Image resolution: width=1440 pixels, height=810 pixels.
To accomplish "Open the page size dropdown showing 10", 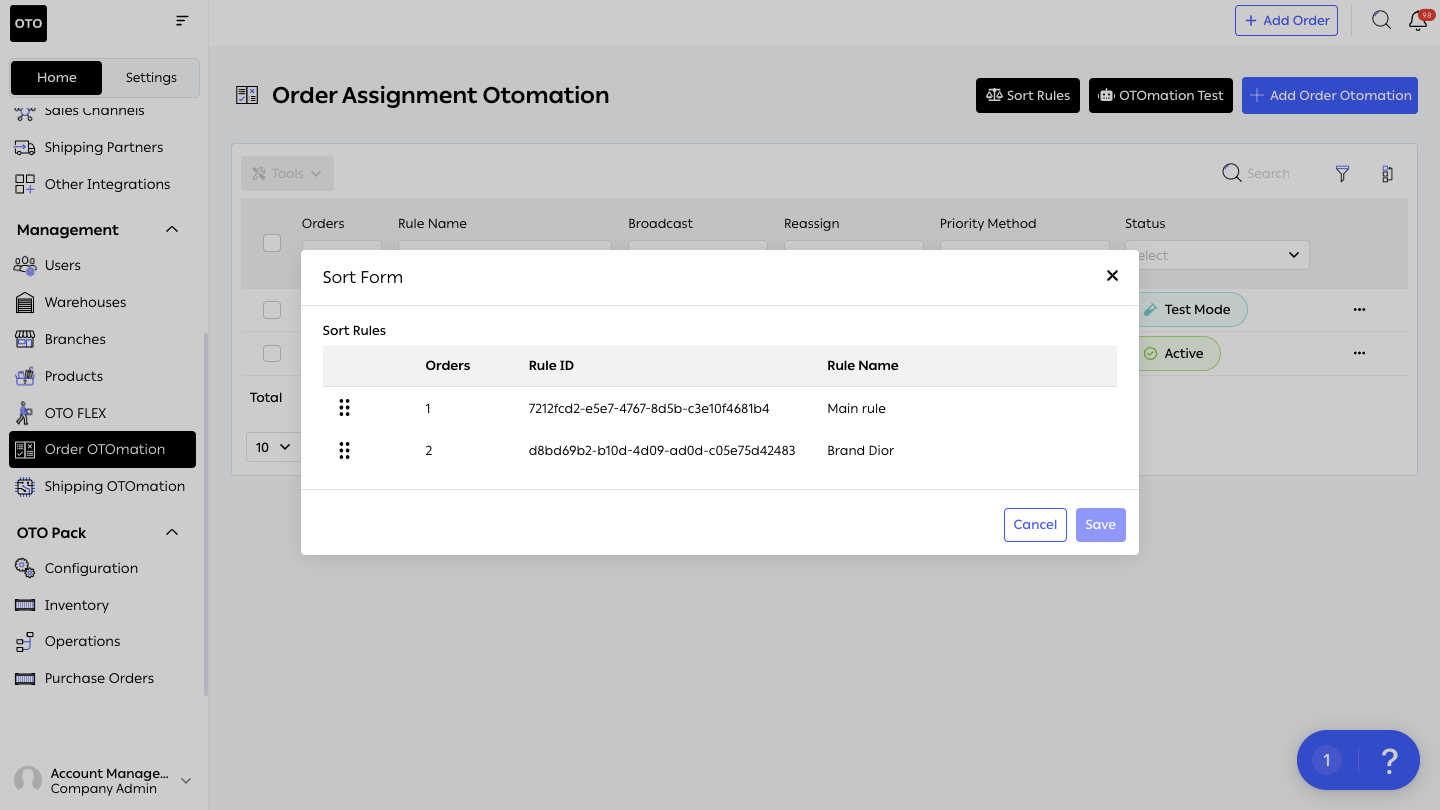I will 272,447.
